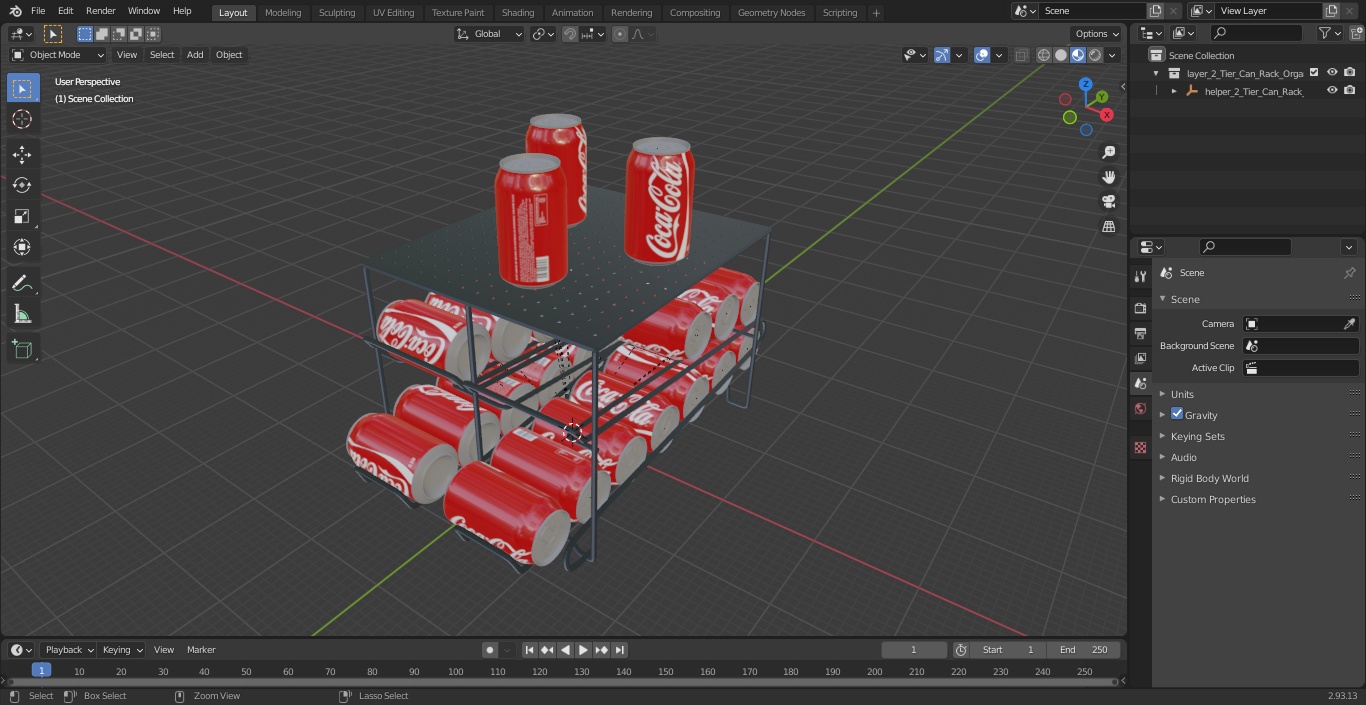The height and width of the screenshot is (705, 1366).
Task: Open the timeline Playback dropdown
Action: [69, 650]
